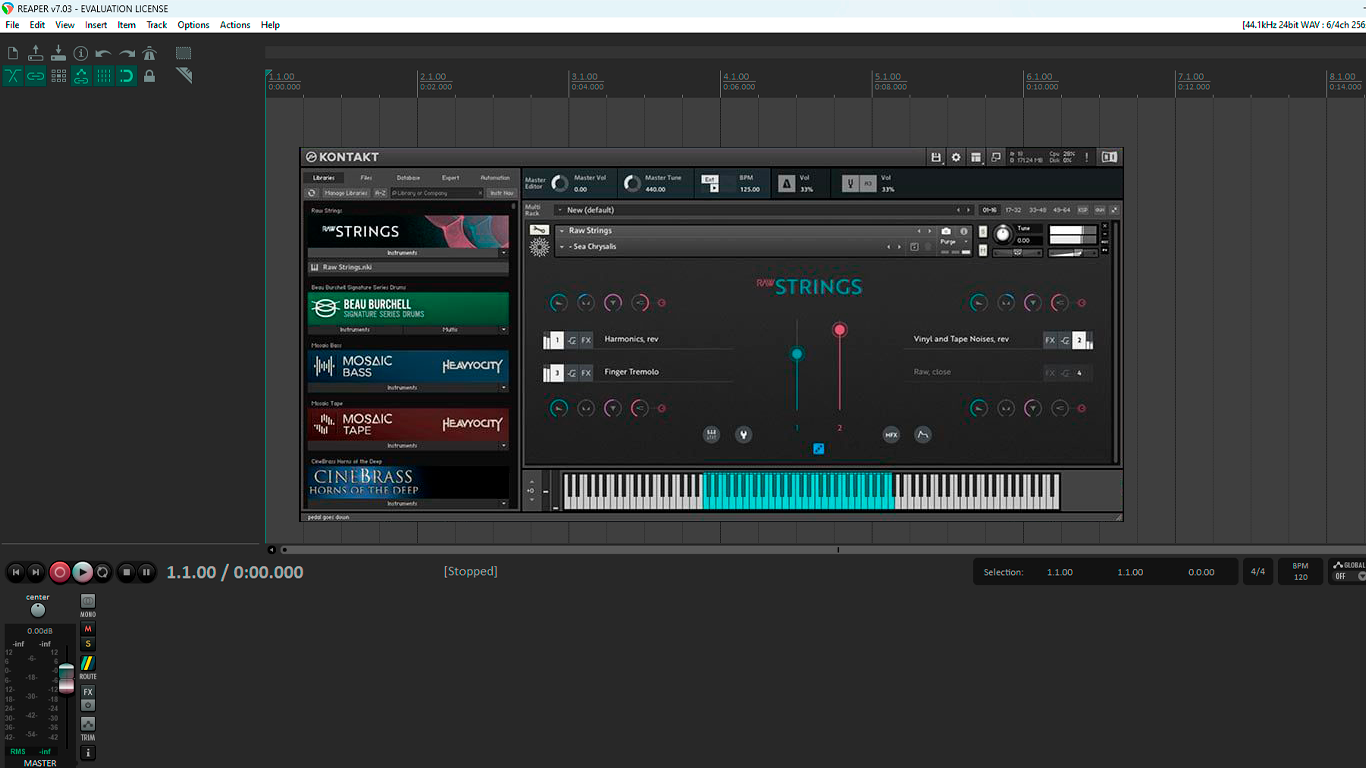
Task: Toggle the locking padlock icon
Action: click(x=150, y=76)
